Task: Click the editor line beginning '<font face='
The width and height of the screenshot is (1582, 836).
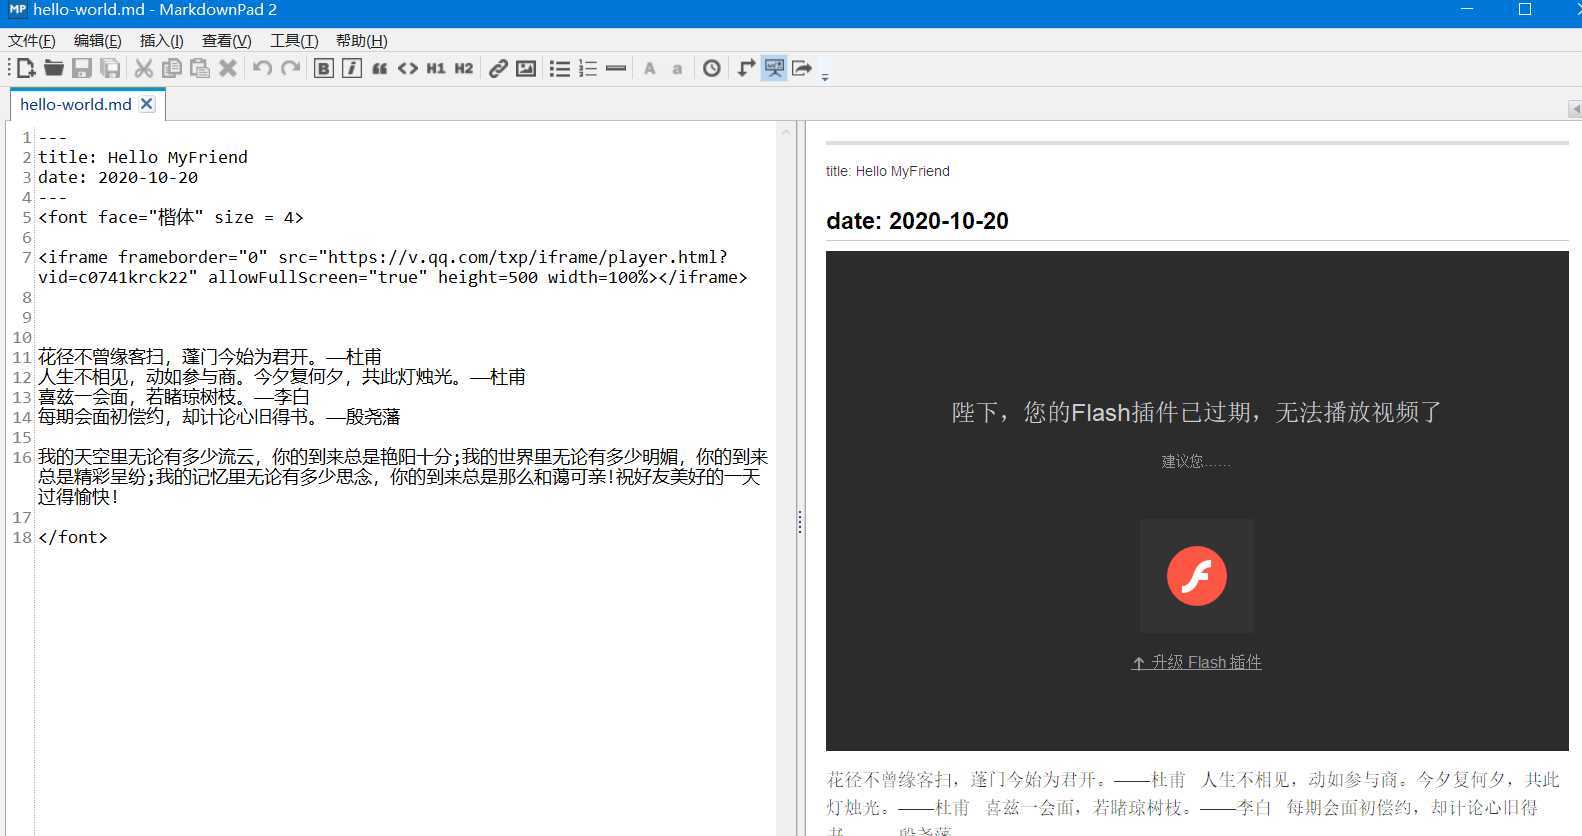Action: [x=170, y=217]
